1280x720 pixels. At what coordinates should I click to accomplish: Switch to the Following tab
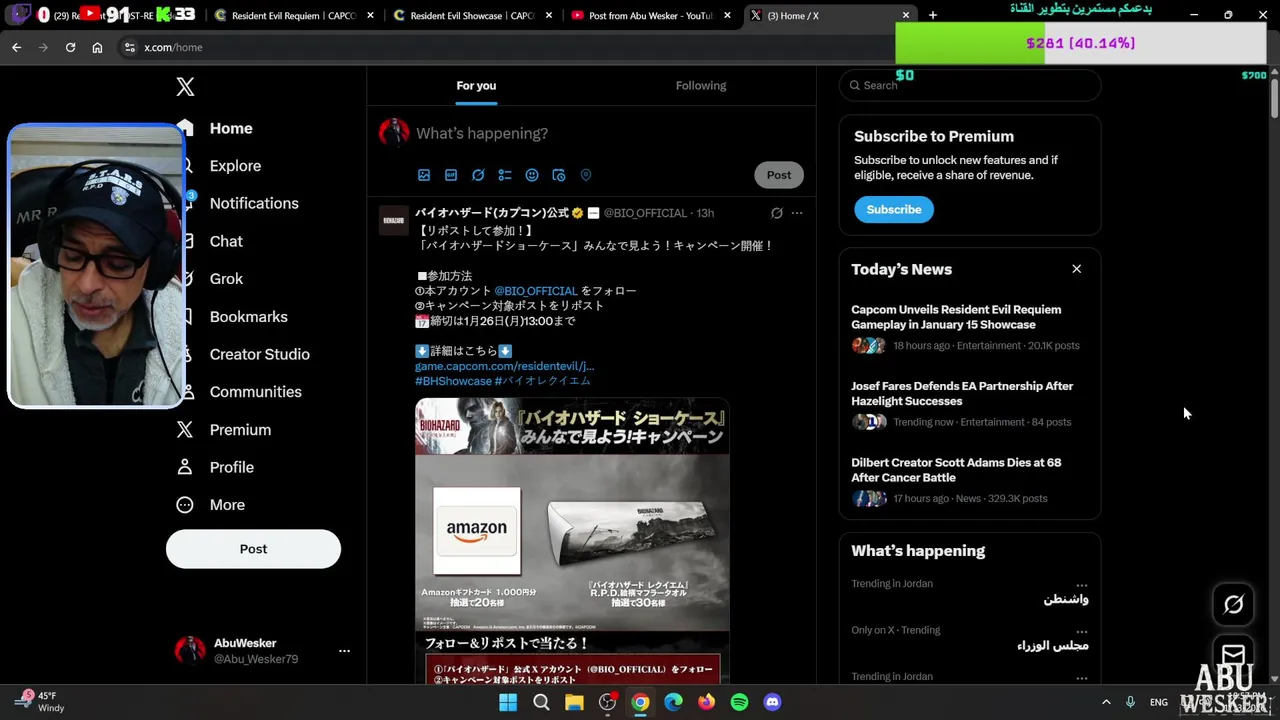click(x=701, y=86)
